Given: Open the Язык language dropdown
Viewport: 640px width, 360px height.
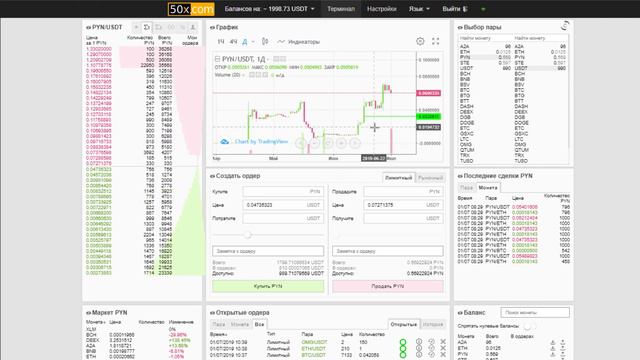Looking at the screenshot, I should point(419,9).
